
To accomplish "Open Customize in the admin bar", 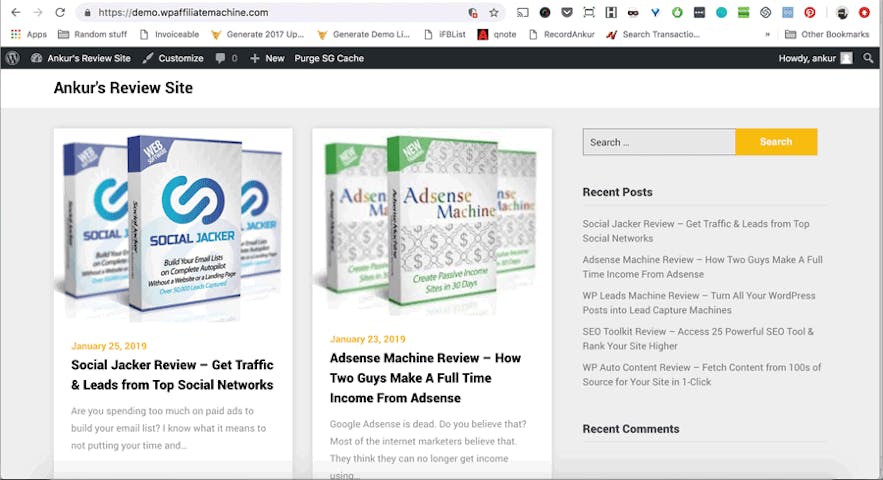I will pos(173,58).
